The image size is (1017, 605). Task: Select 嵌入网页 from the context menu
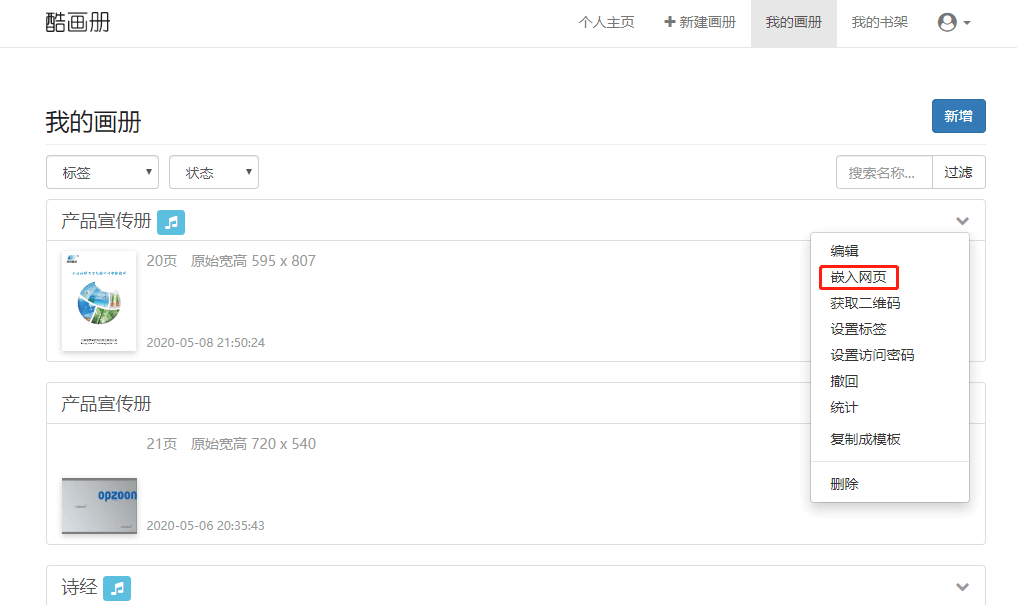click(858, 277)
